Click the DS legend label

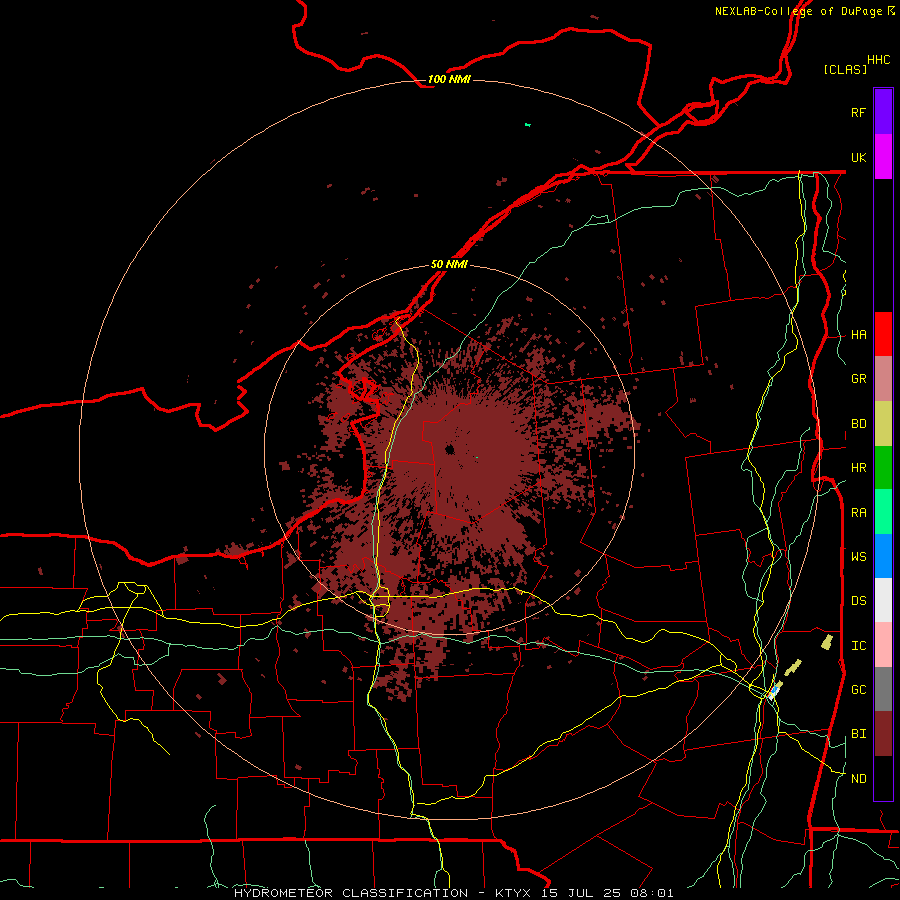point(858,600)
